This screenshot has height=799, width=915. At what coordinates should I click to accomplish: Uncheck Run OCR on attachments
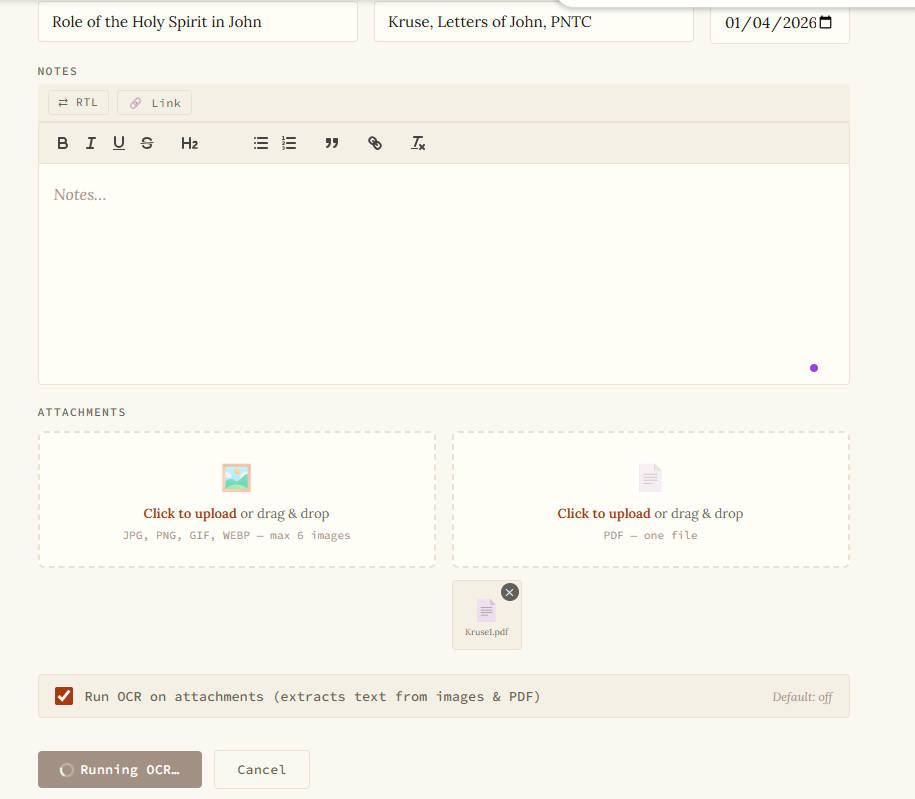64,696
